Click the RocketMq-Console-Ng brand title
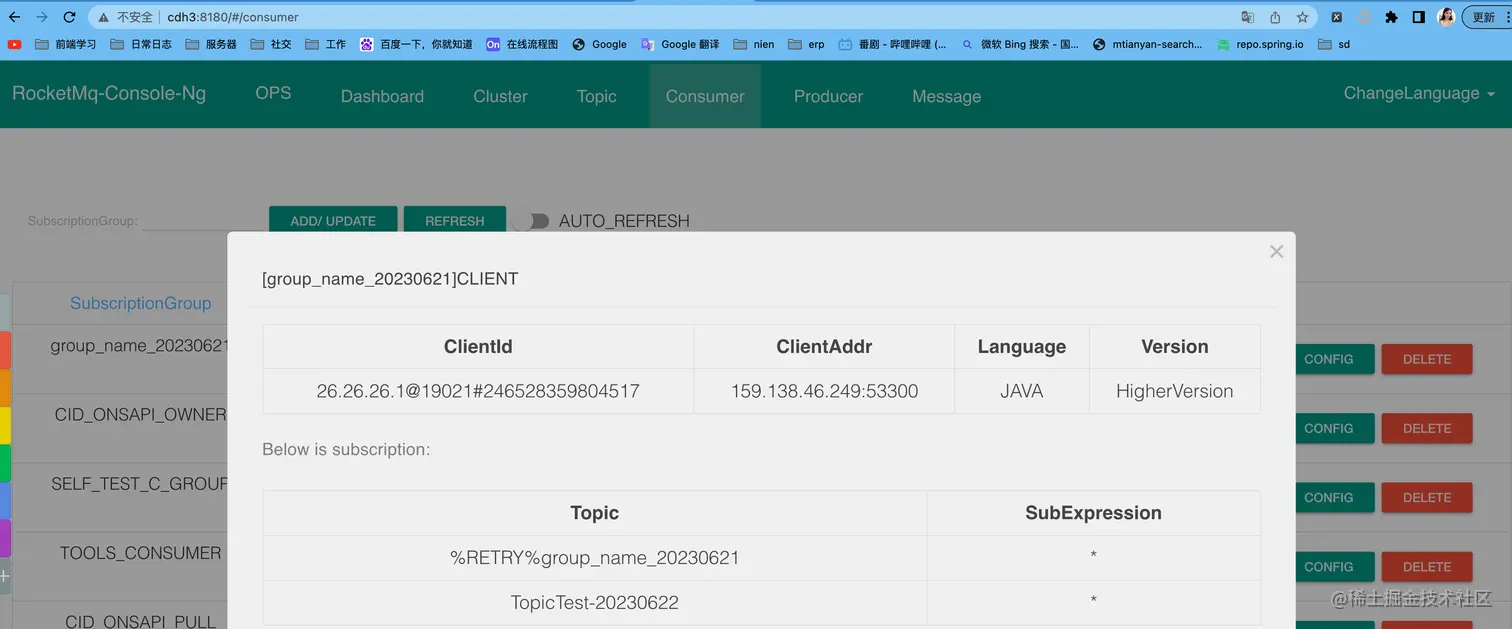 pos(109,93)
